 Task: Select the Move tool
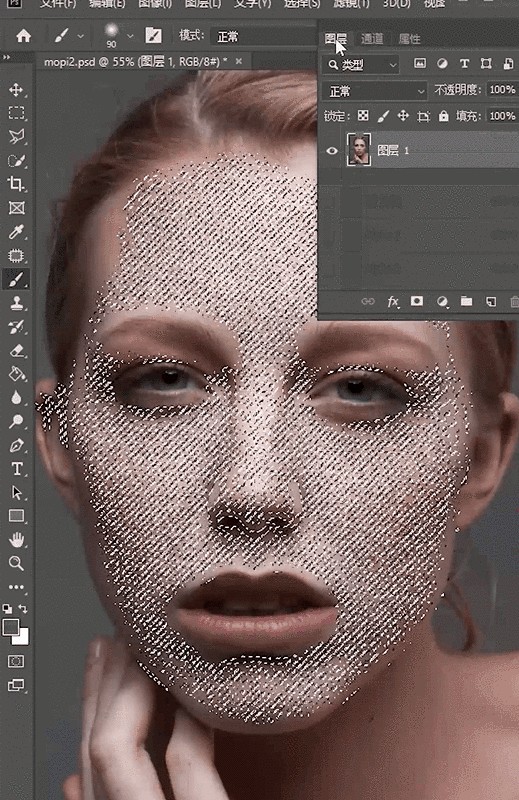click(16, 90)
